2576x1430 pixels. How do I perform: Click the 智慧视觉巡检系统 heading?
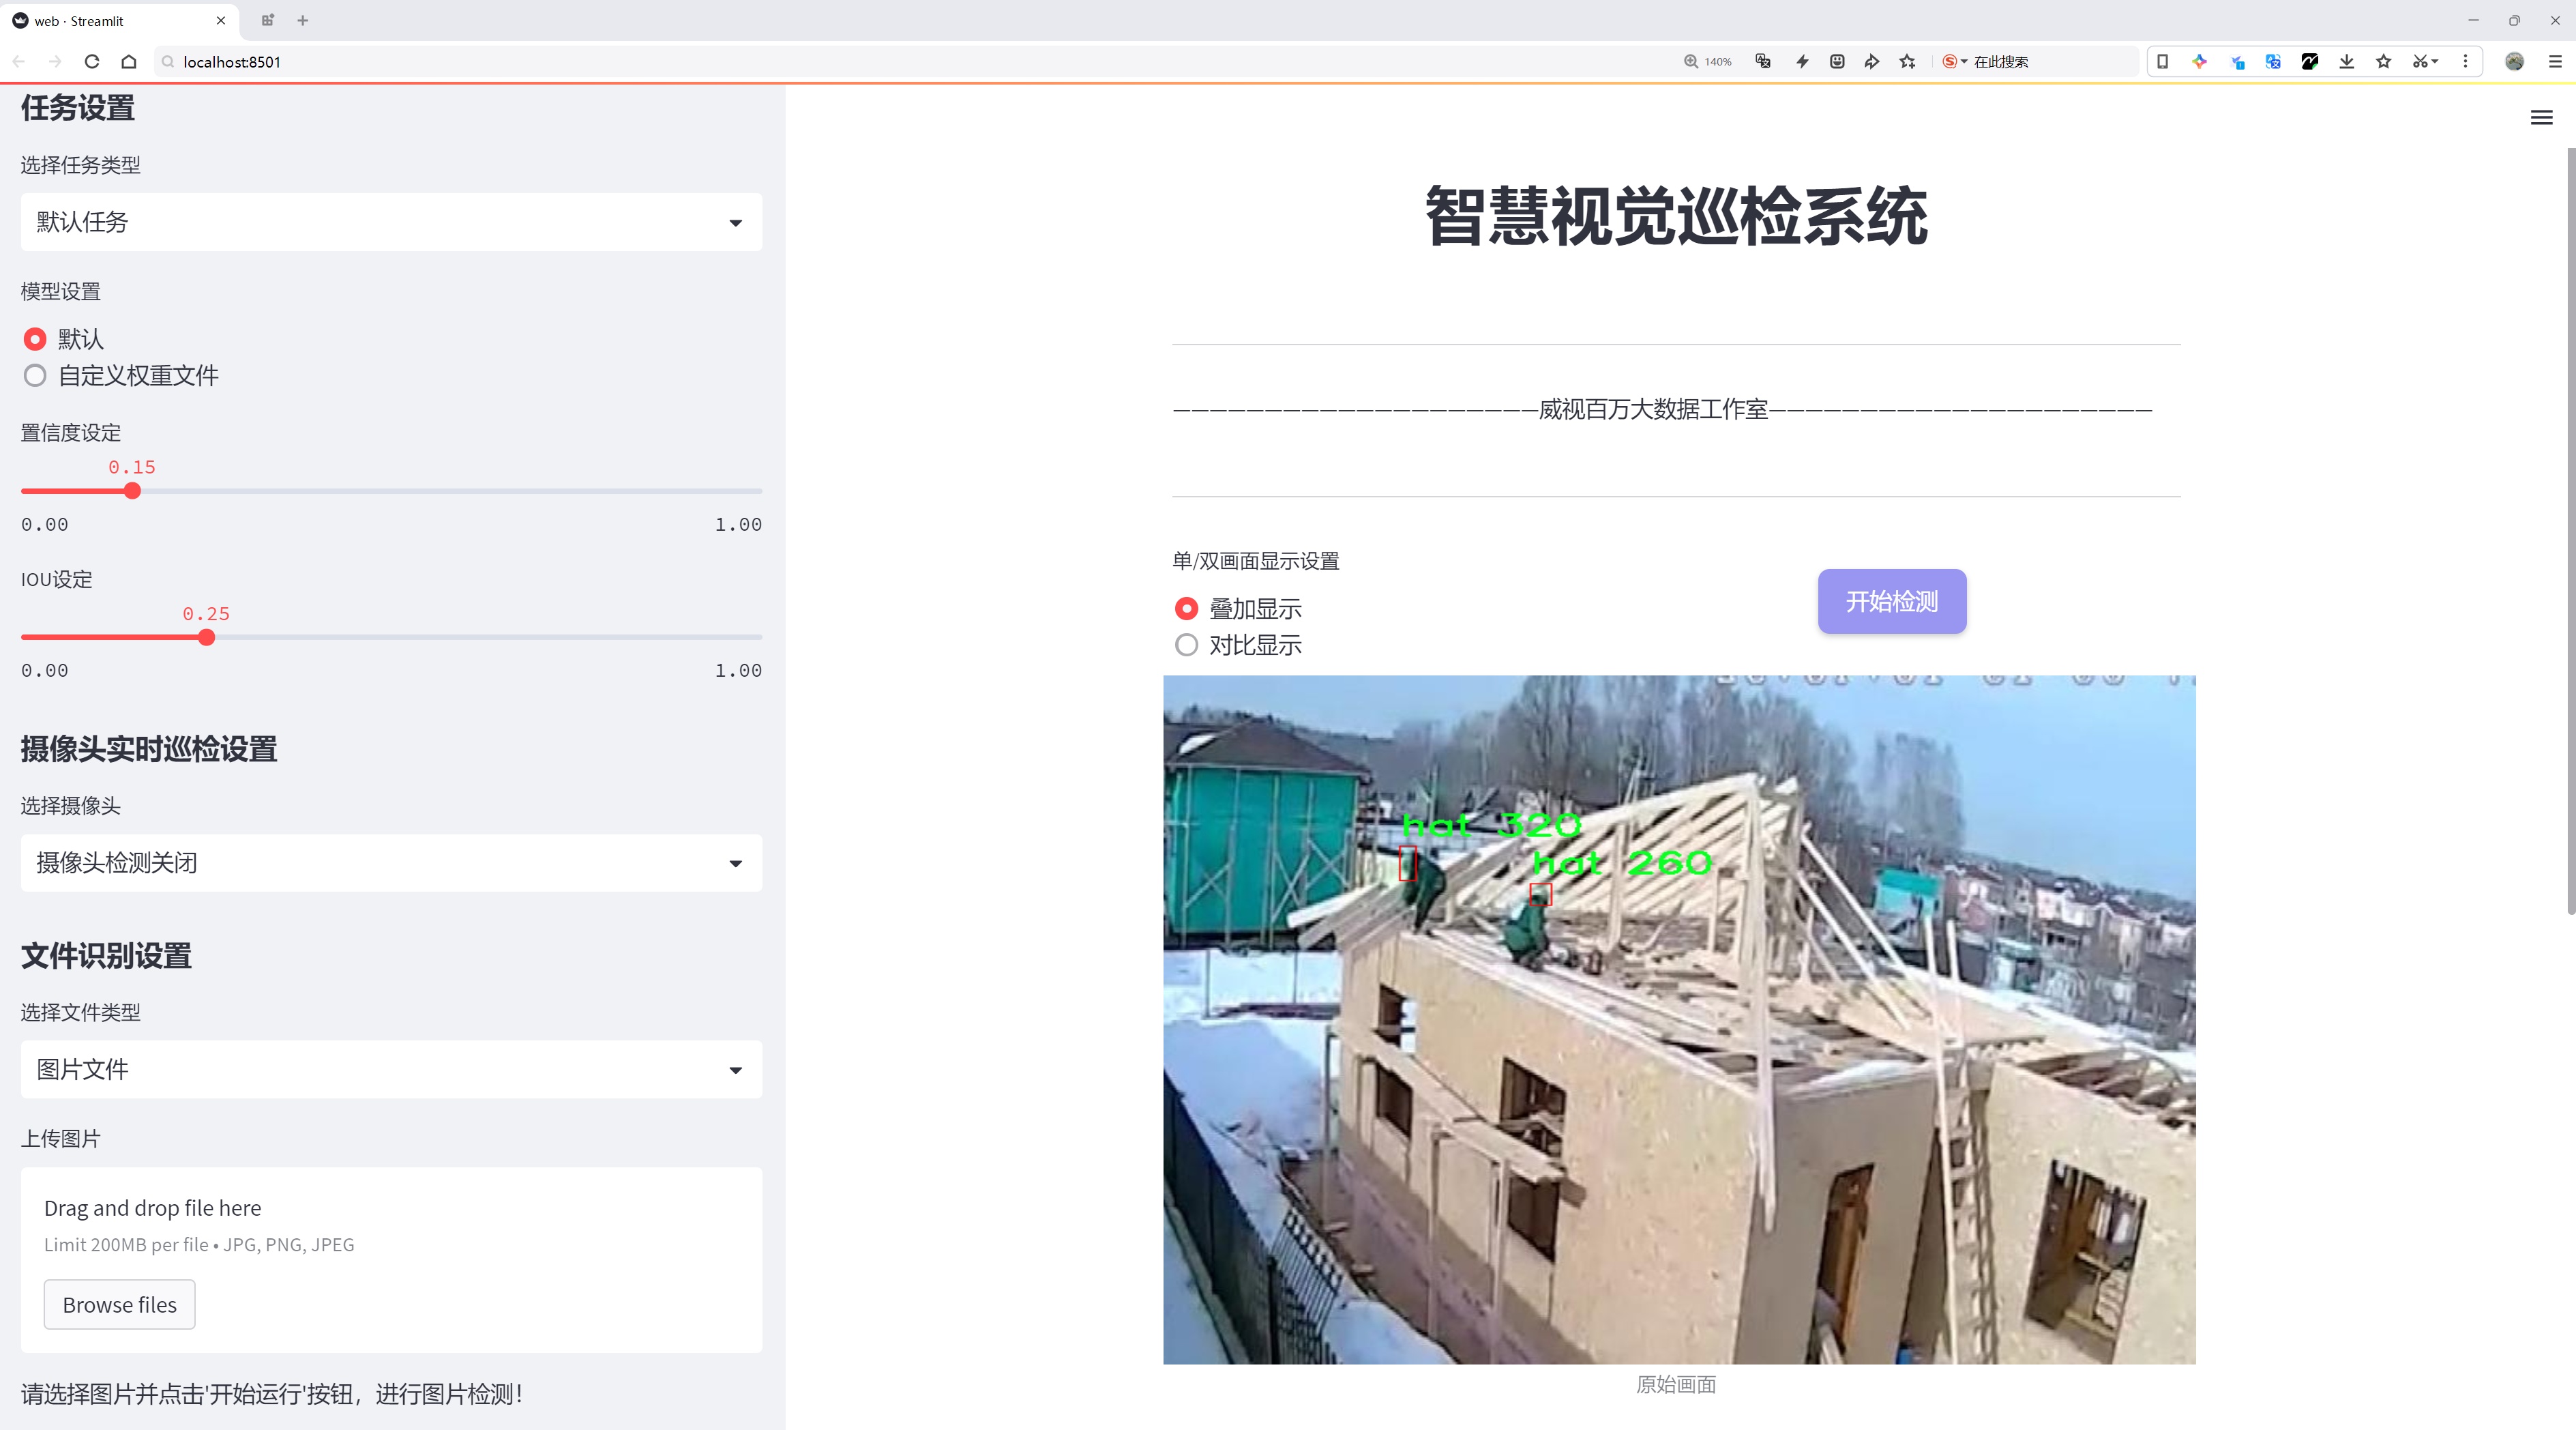click(1676, 216)
